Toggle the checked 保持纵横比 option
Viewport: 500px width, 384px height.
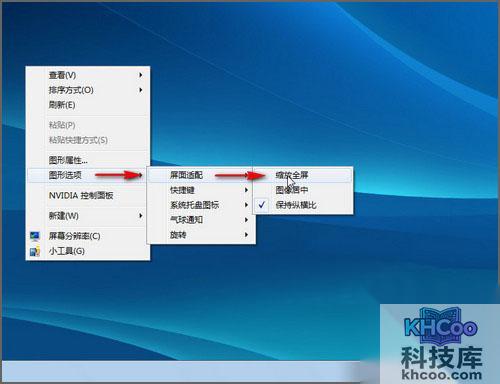point(303,205)
